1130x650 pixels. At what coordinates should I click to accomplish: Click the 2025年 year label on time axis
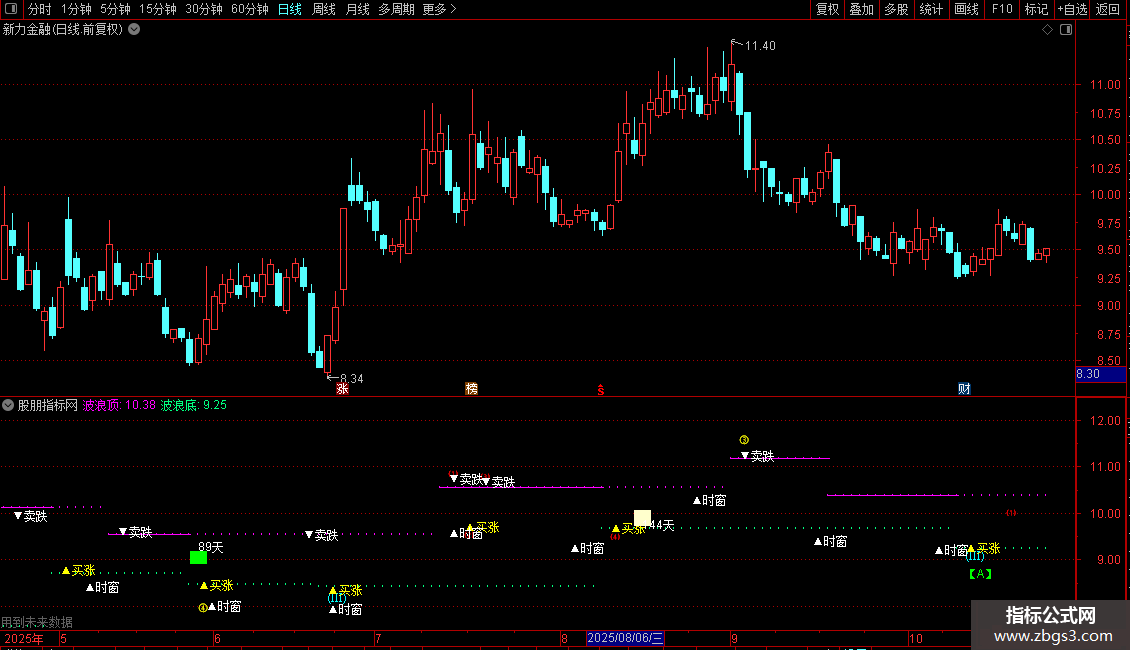tap(24, 638)
